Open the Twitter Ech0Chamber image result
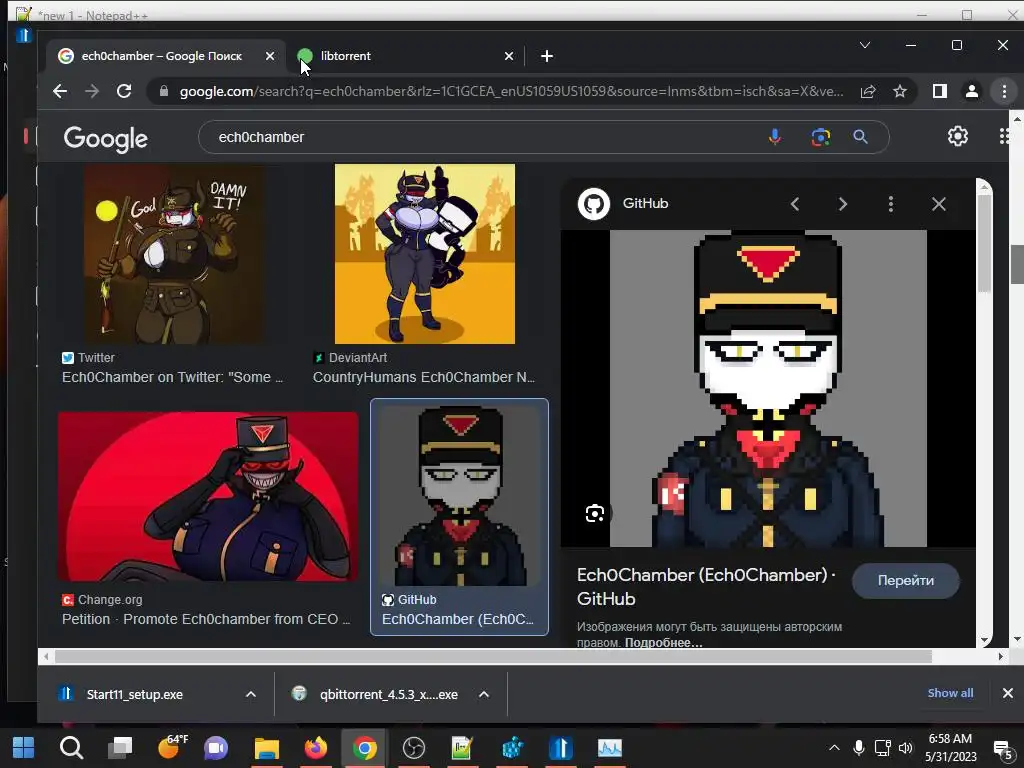The width and height of the screenshot is (1024, 768). (x=174, y=254)
